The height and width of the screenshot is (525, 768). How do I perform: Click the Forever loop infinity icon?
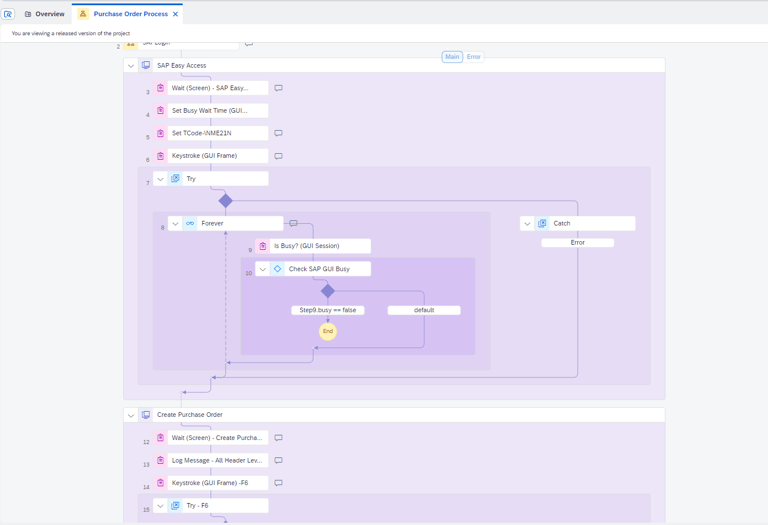tap(190, 223)
